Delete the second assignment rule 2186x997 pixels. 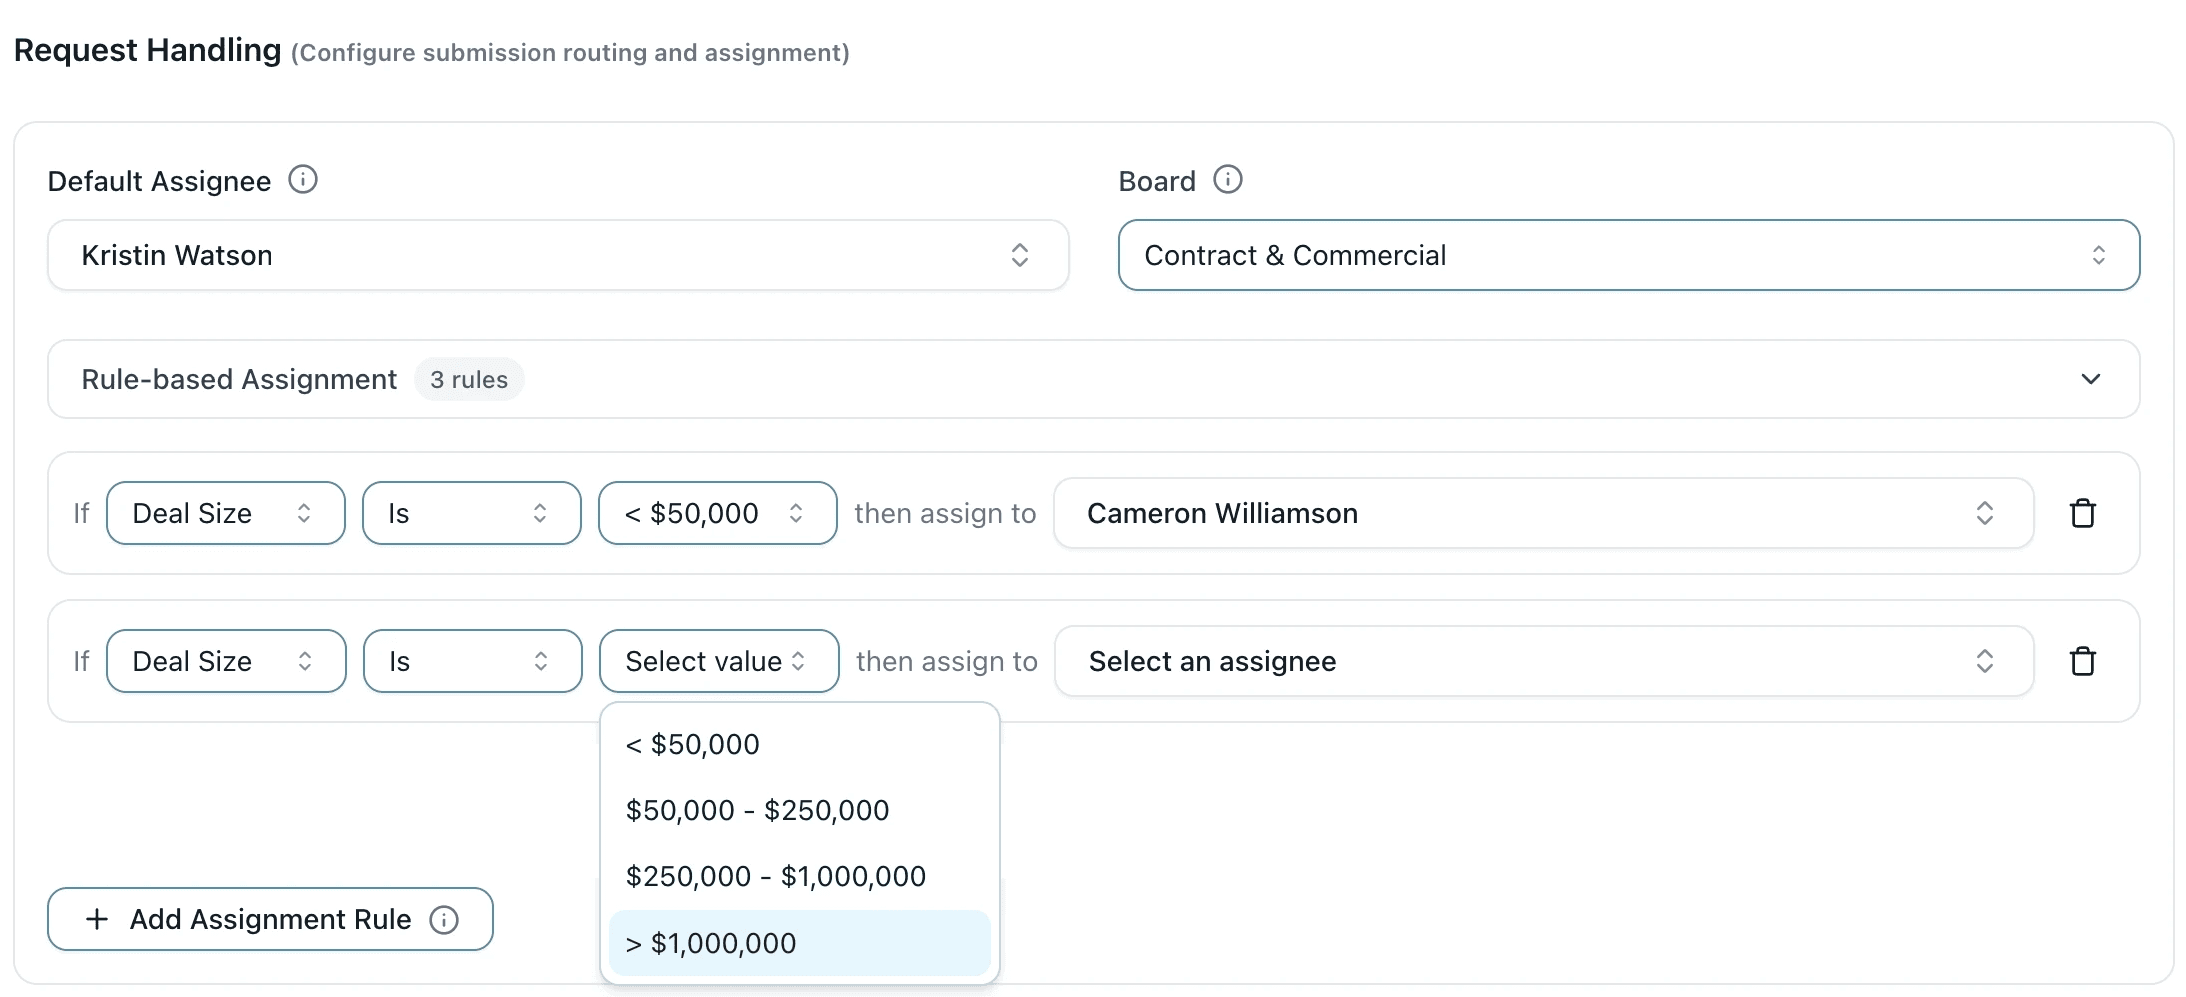pos(2082,661)
